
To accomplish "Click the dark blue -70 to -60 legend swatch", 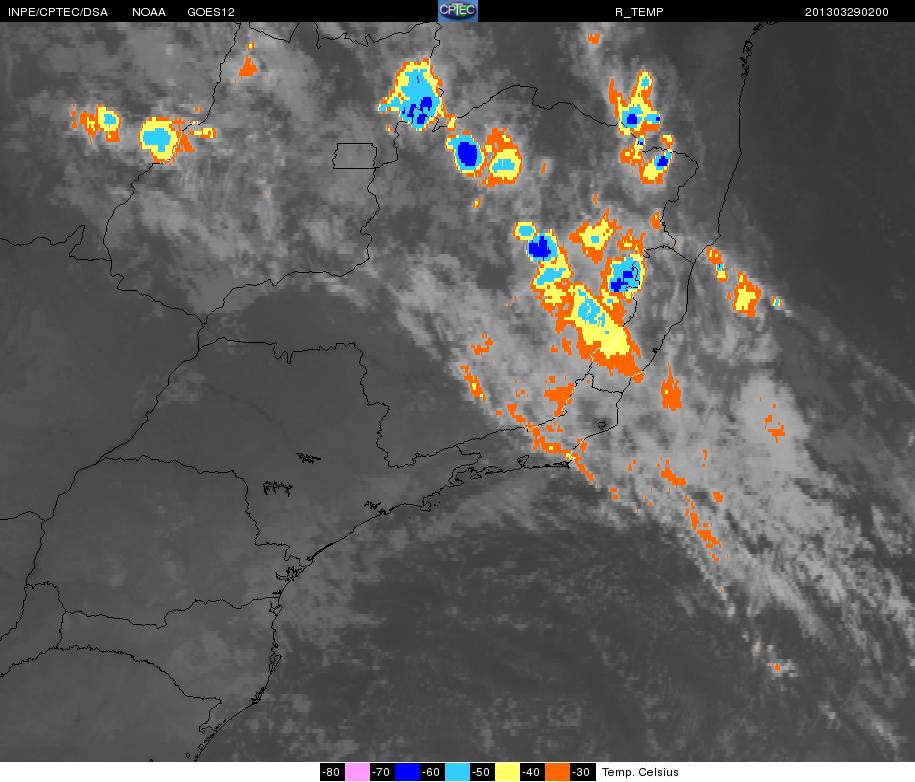I will click(x=407, y=772).
